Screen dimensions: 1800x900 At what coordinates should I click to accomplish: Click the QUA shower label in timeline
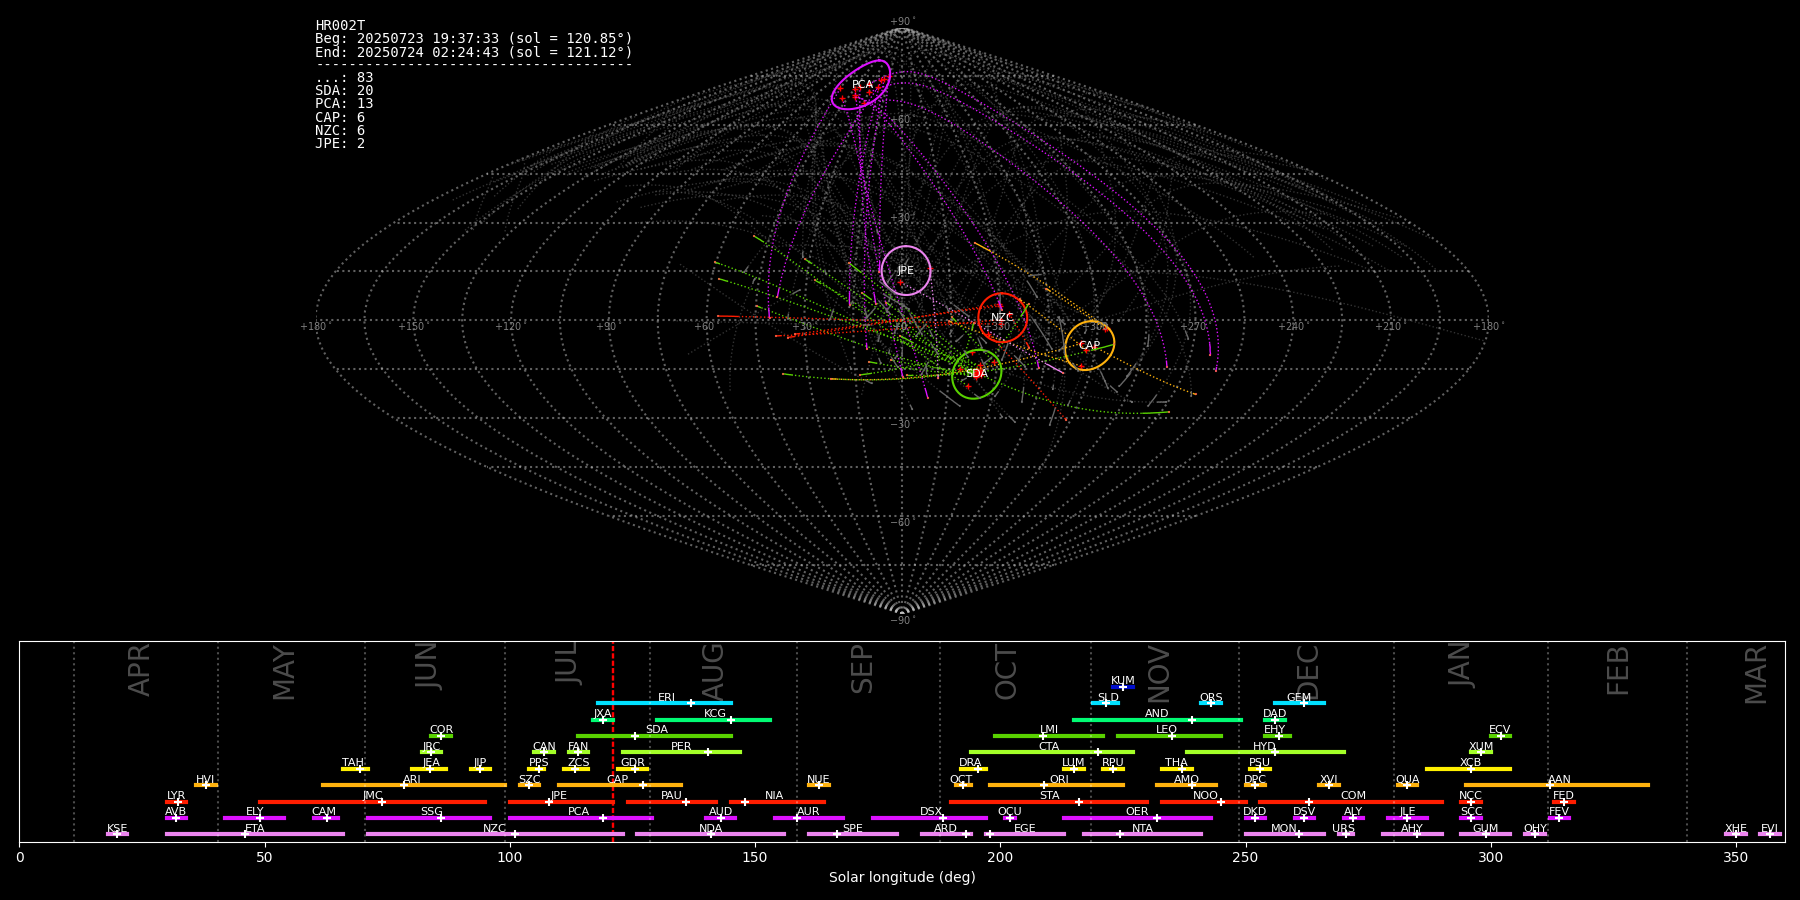1408,780
